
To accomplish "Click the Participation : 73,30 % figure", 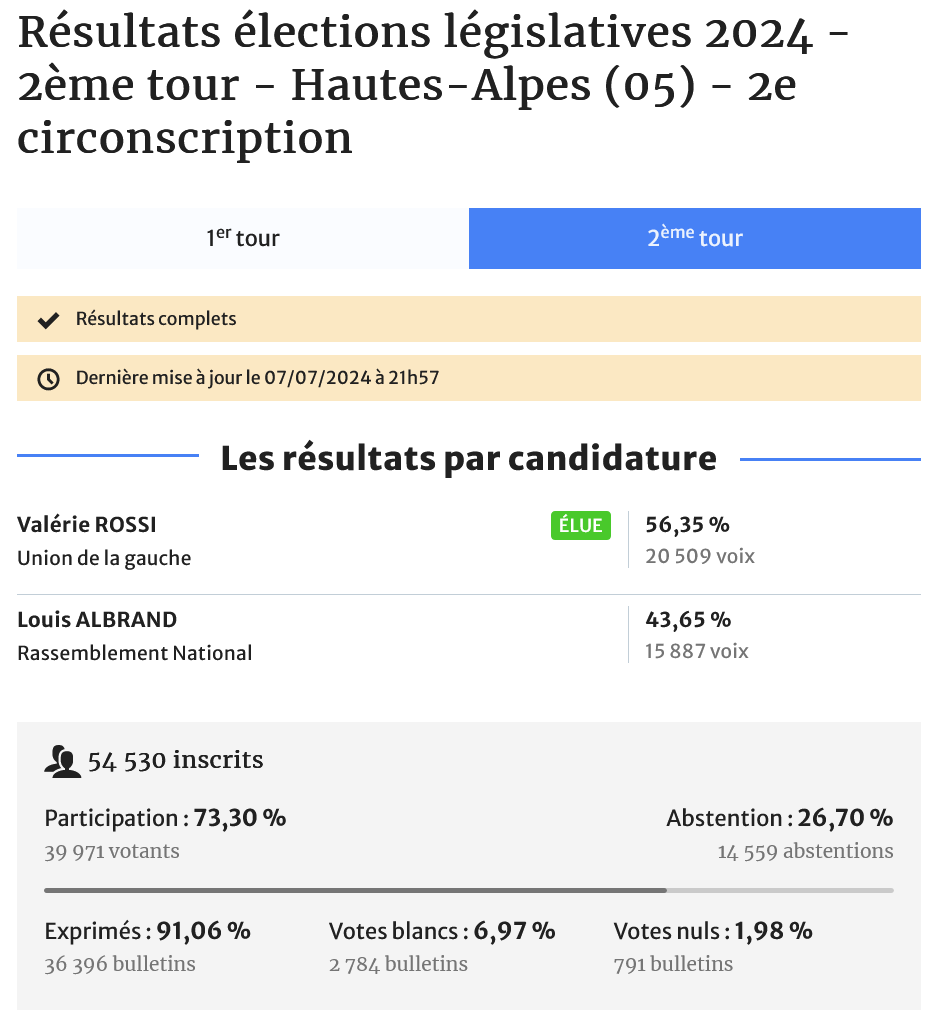I will tap(166, 818).
